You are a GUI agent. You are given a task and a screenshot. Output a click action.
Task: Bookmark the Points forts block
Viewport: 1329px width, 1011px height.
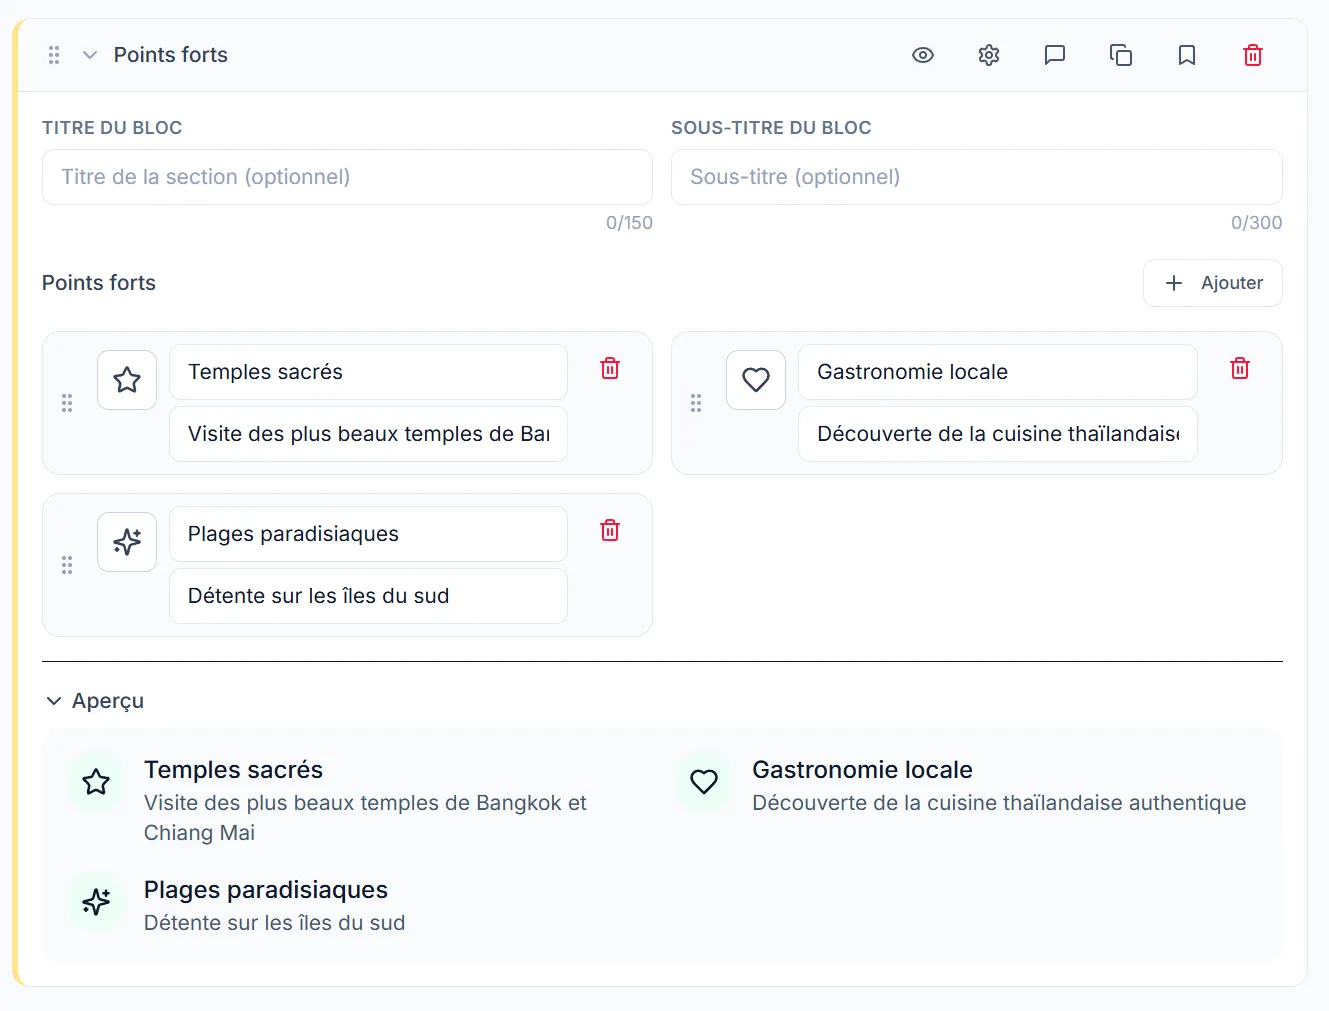click(x=1186, y=55)
